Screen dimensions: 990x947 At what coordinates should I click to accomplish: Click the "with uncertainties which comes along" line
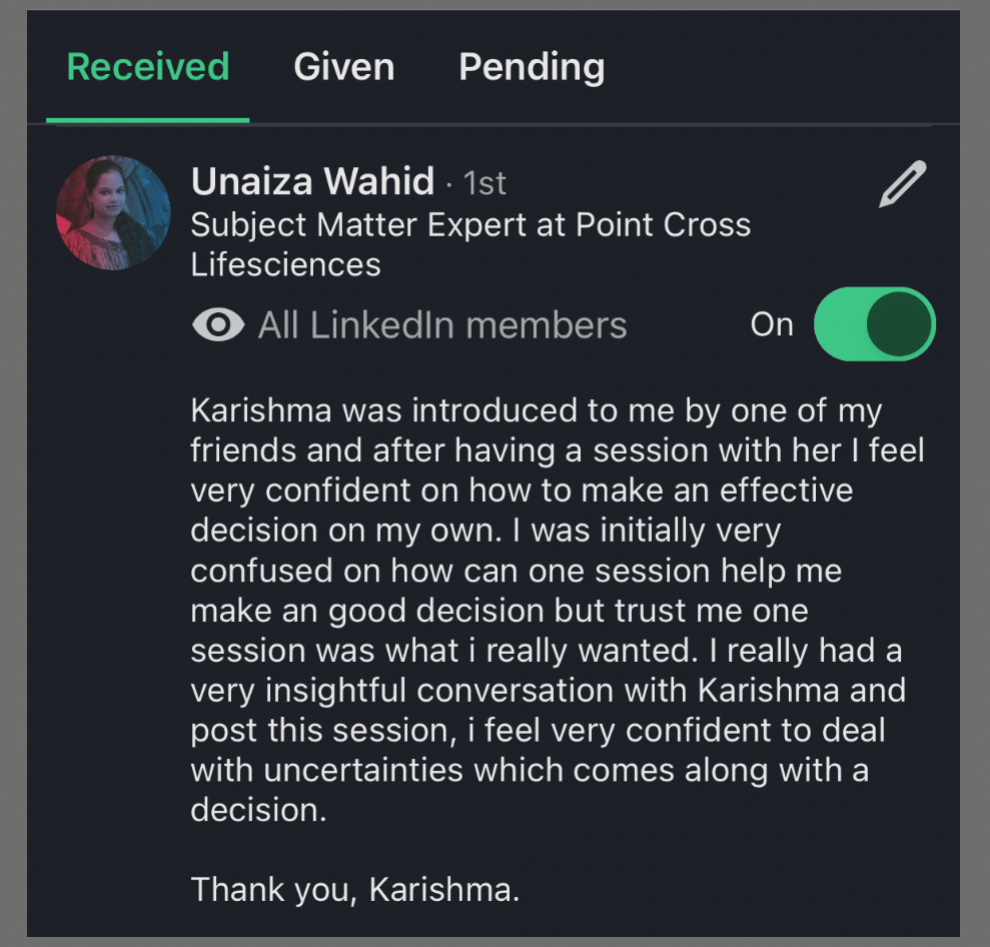tap(529, 770)
